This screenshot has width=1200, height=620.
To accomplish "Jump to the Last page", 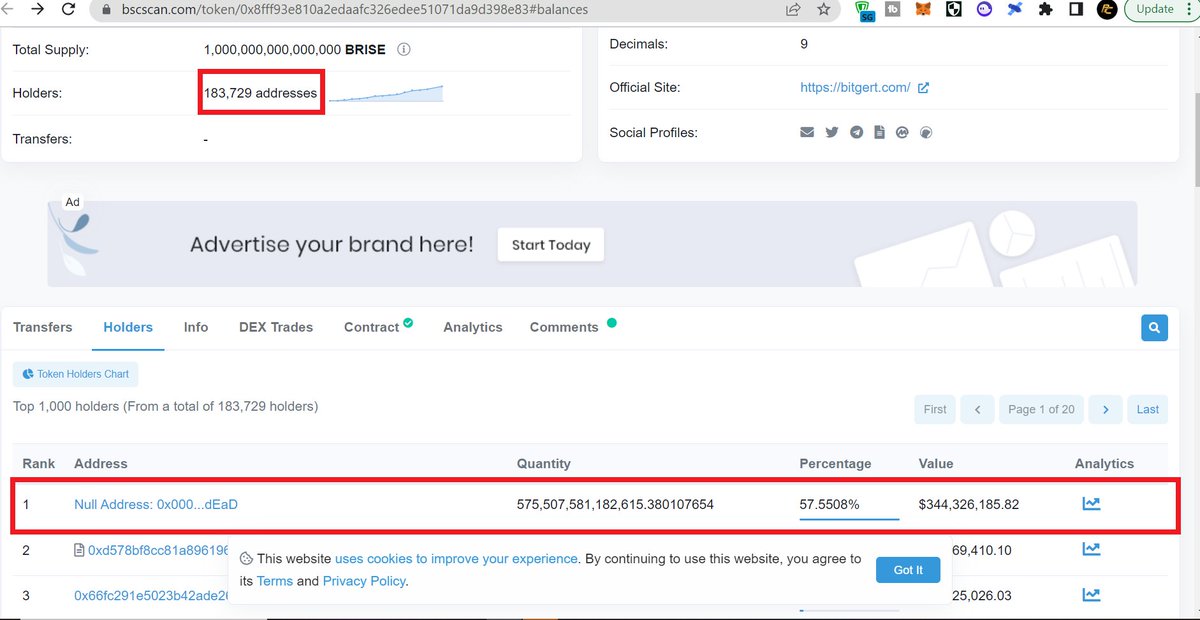I will [1148, 409].
